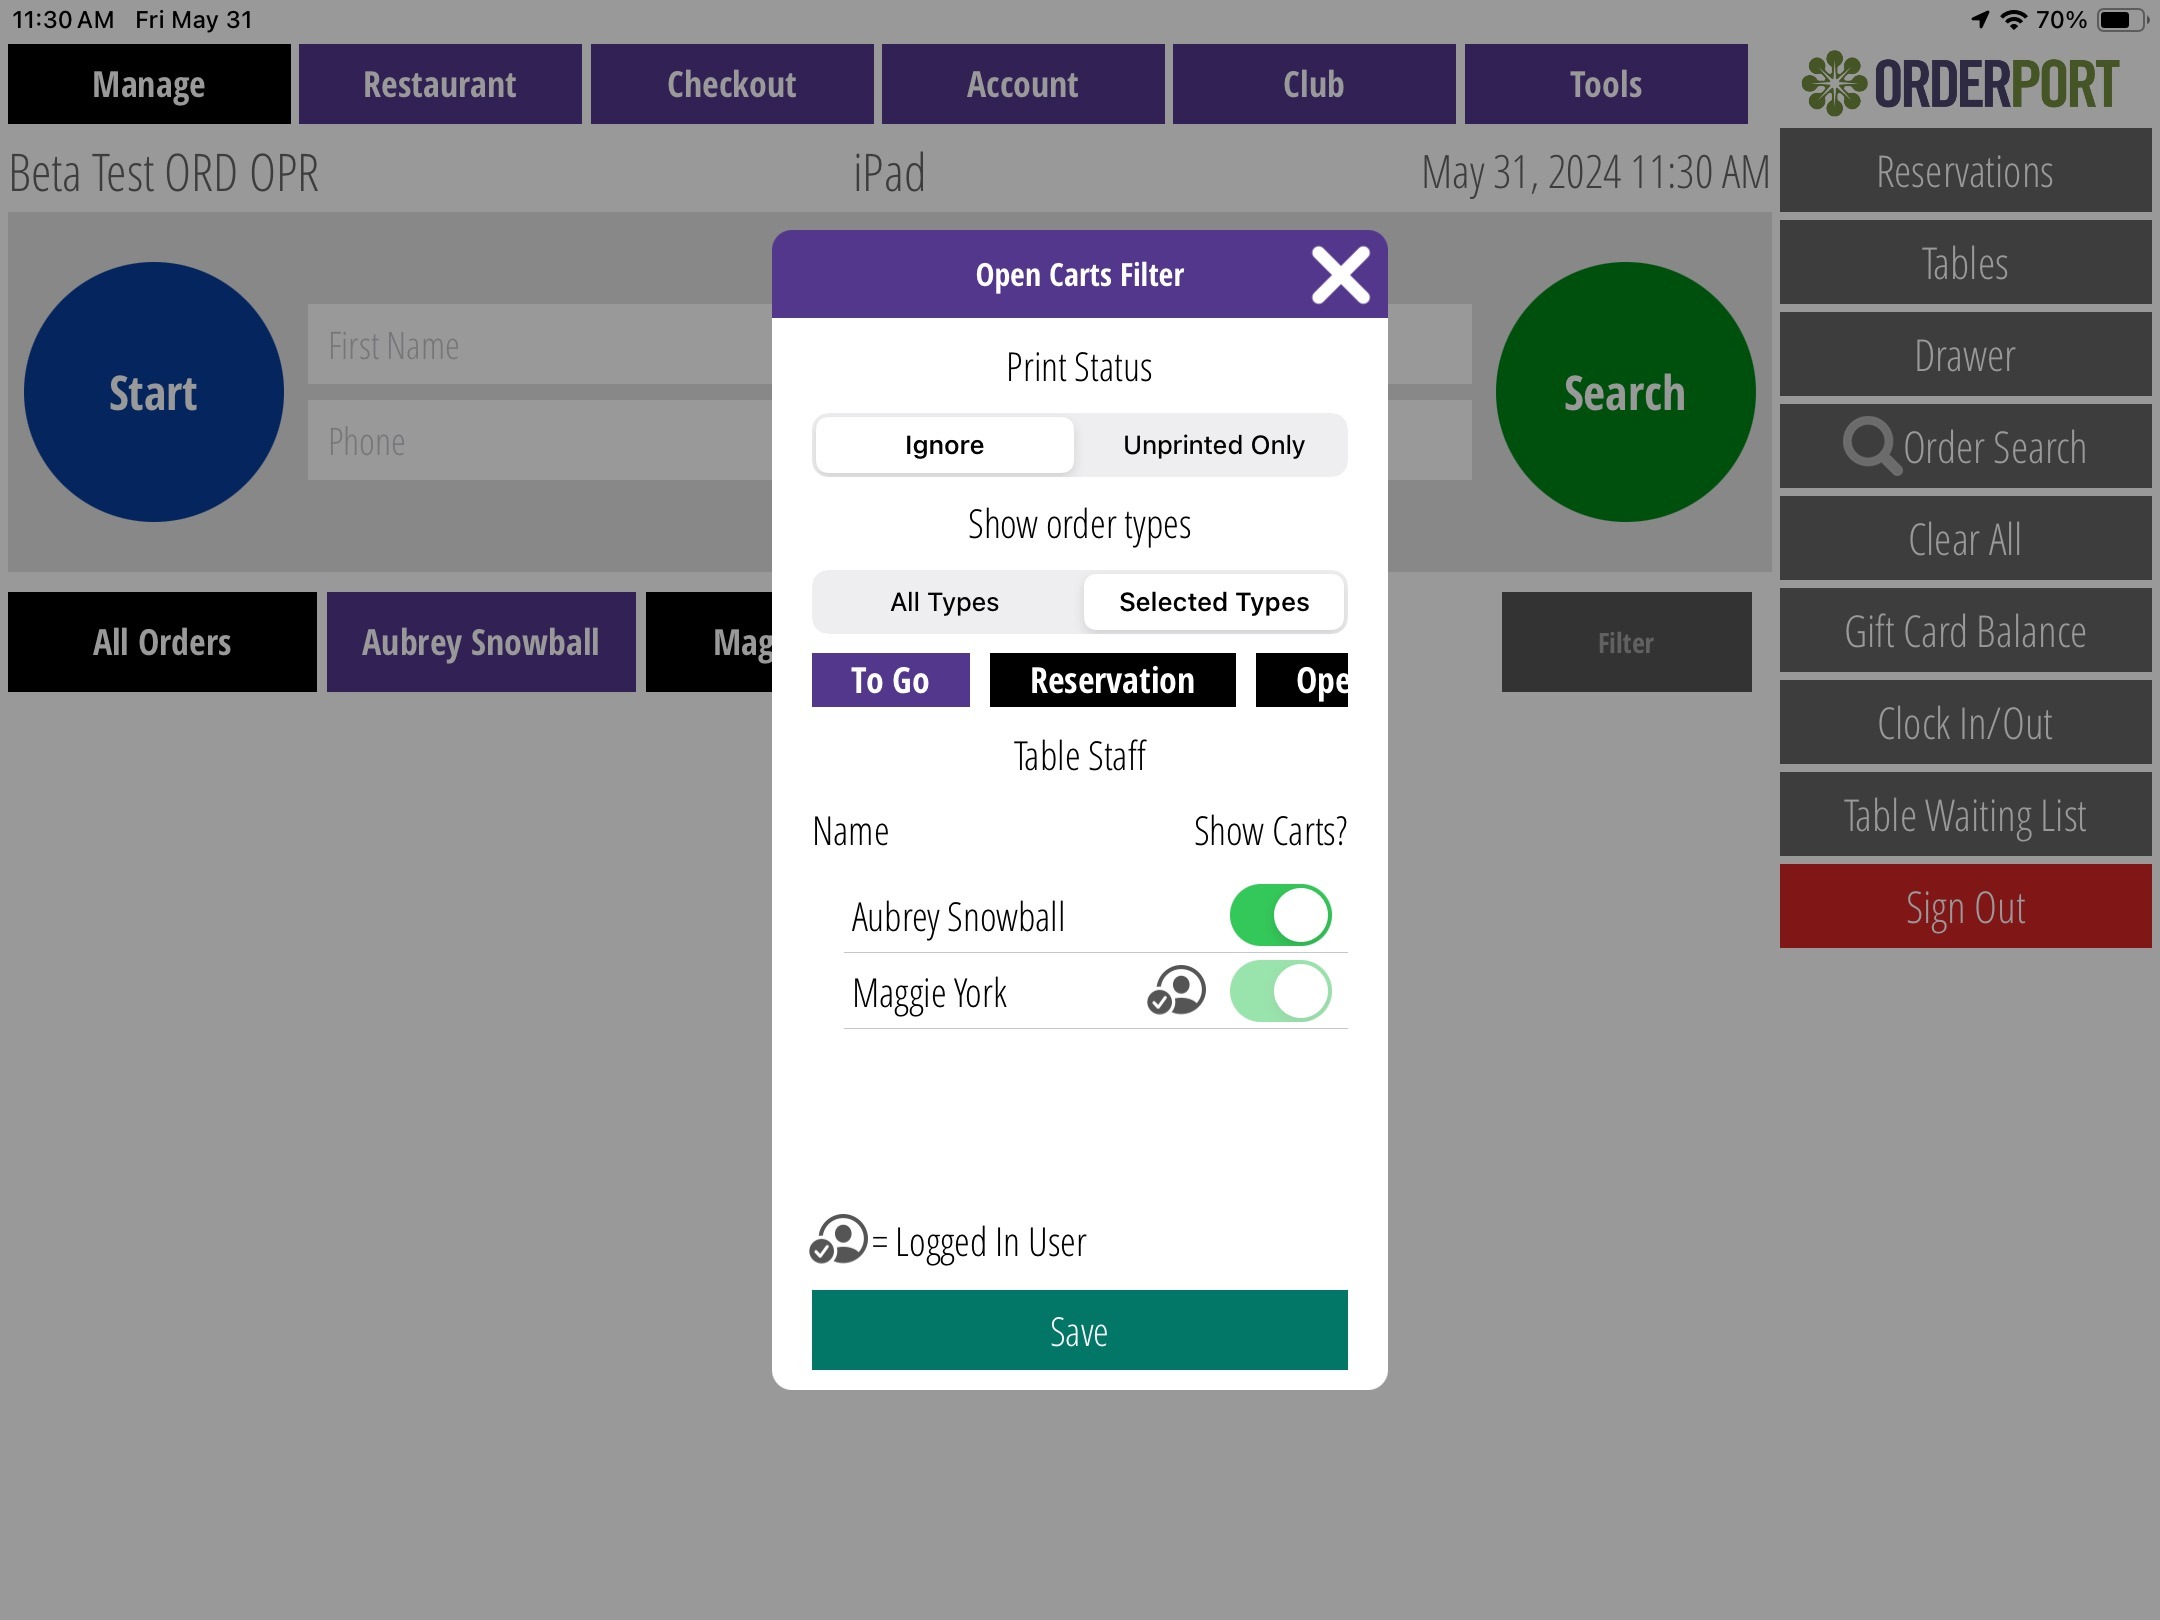Toggle Maggie York show carts switch
The image size is (2160, 1620).
click(x=1280, y=991)
